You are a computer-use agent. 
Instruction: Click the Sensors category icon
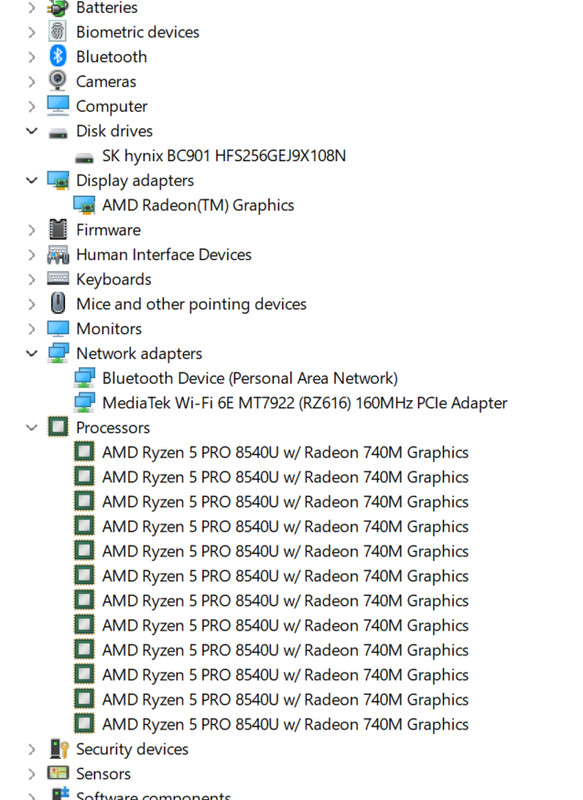[x=58, y=773]
